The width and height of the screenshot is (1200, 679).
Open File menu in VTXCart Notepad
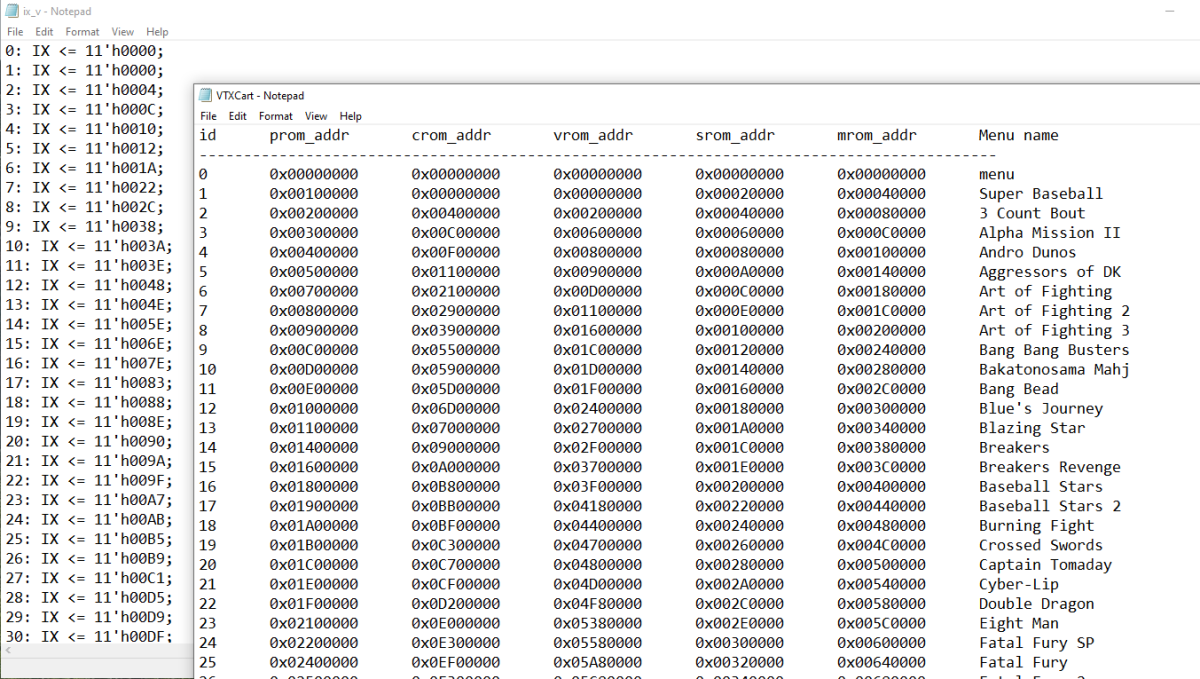208,116
